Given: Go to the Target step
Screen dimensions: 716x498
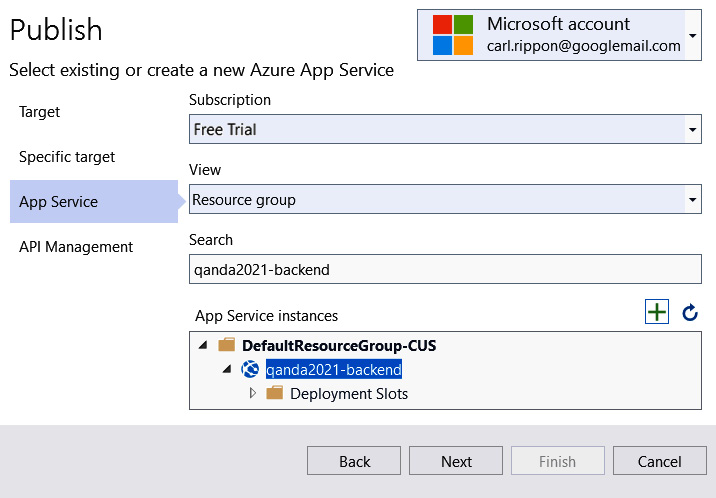Looking at the screenshot, I should 39,112.
